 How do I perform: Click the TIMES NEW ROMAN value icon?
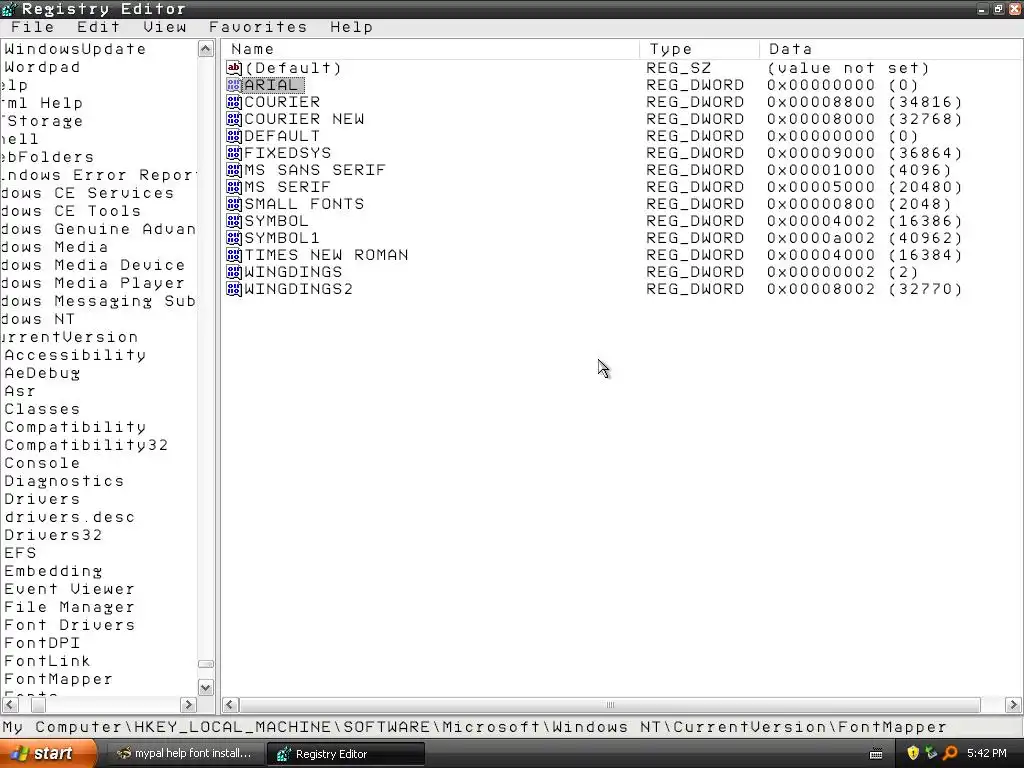(x=234, y=255)
